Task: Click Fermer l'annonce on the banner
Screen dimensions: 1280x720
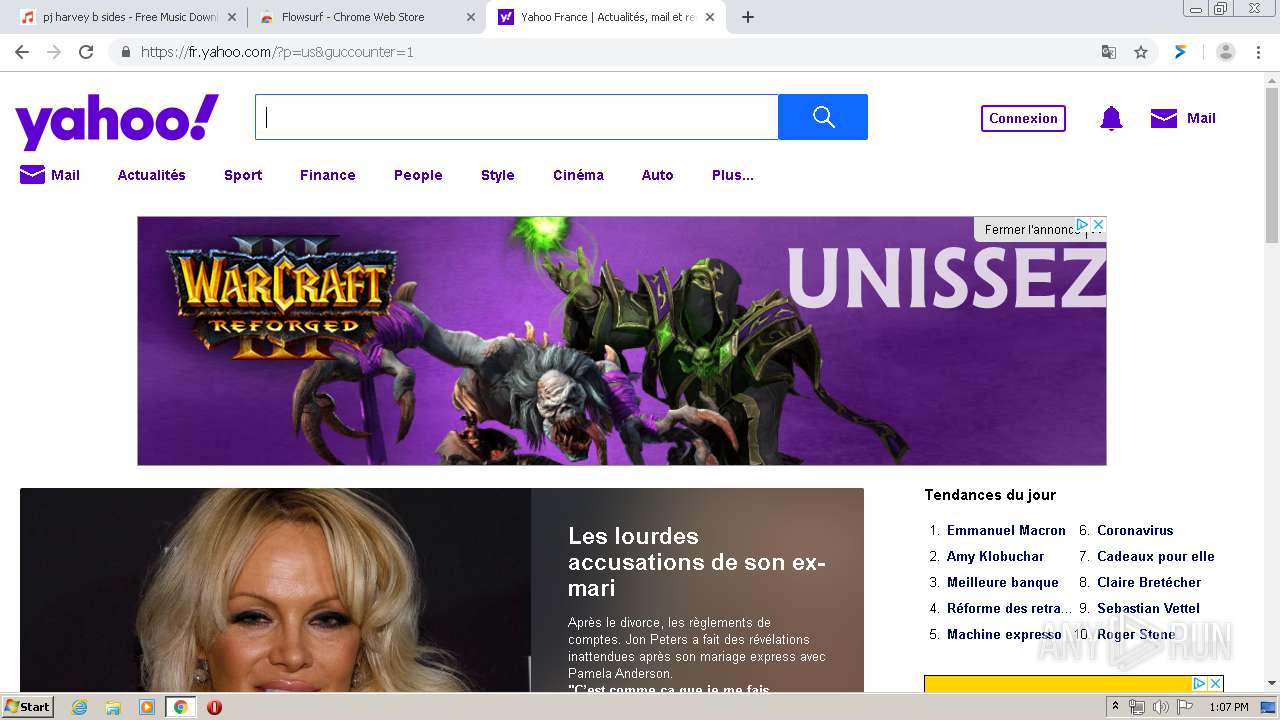Action: pos(1030,229)
